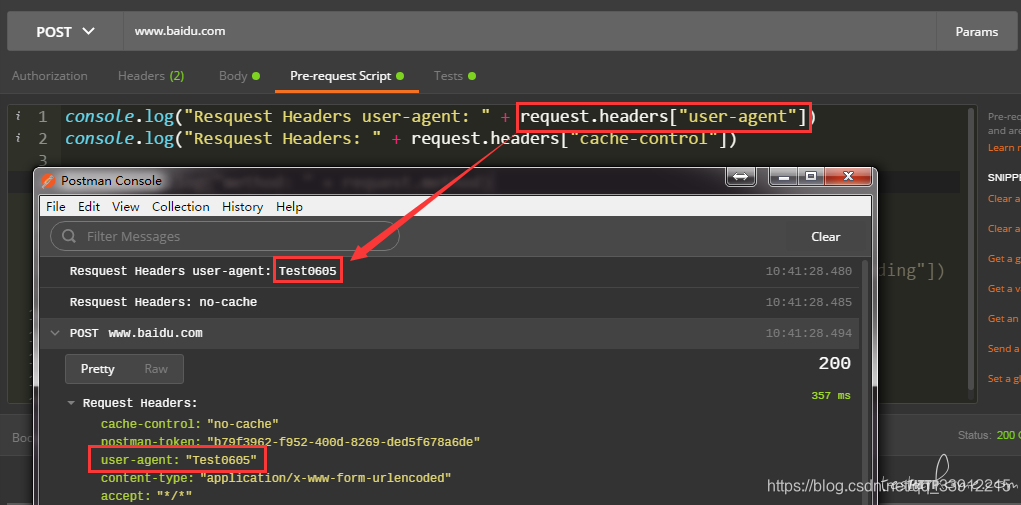Click the Filter Messages search field
Screen dimensions: 1021x505
click(225, 236)
